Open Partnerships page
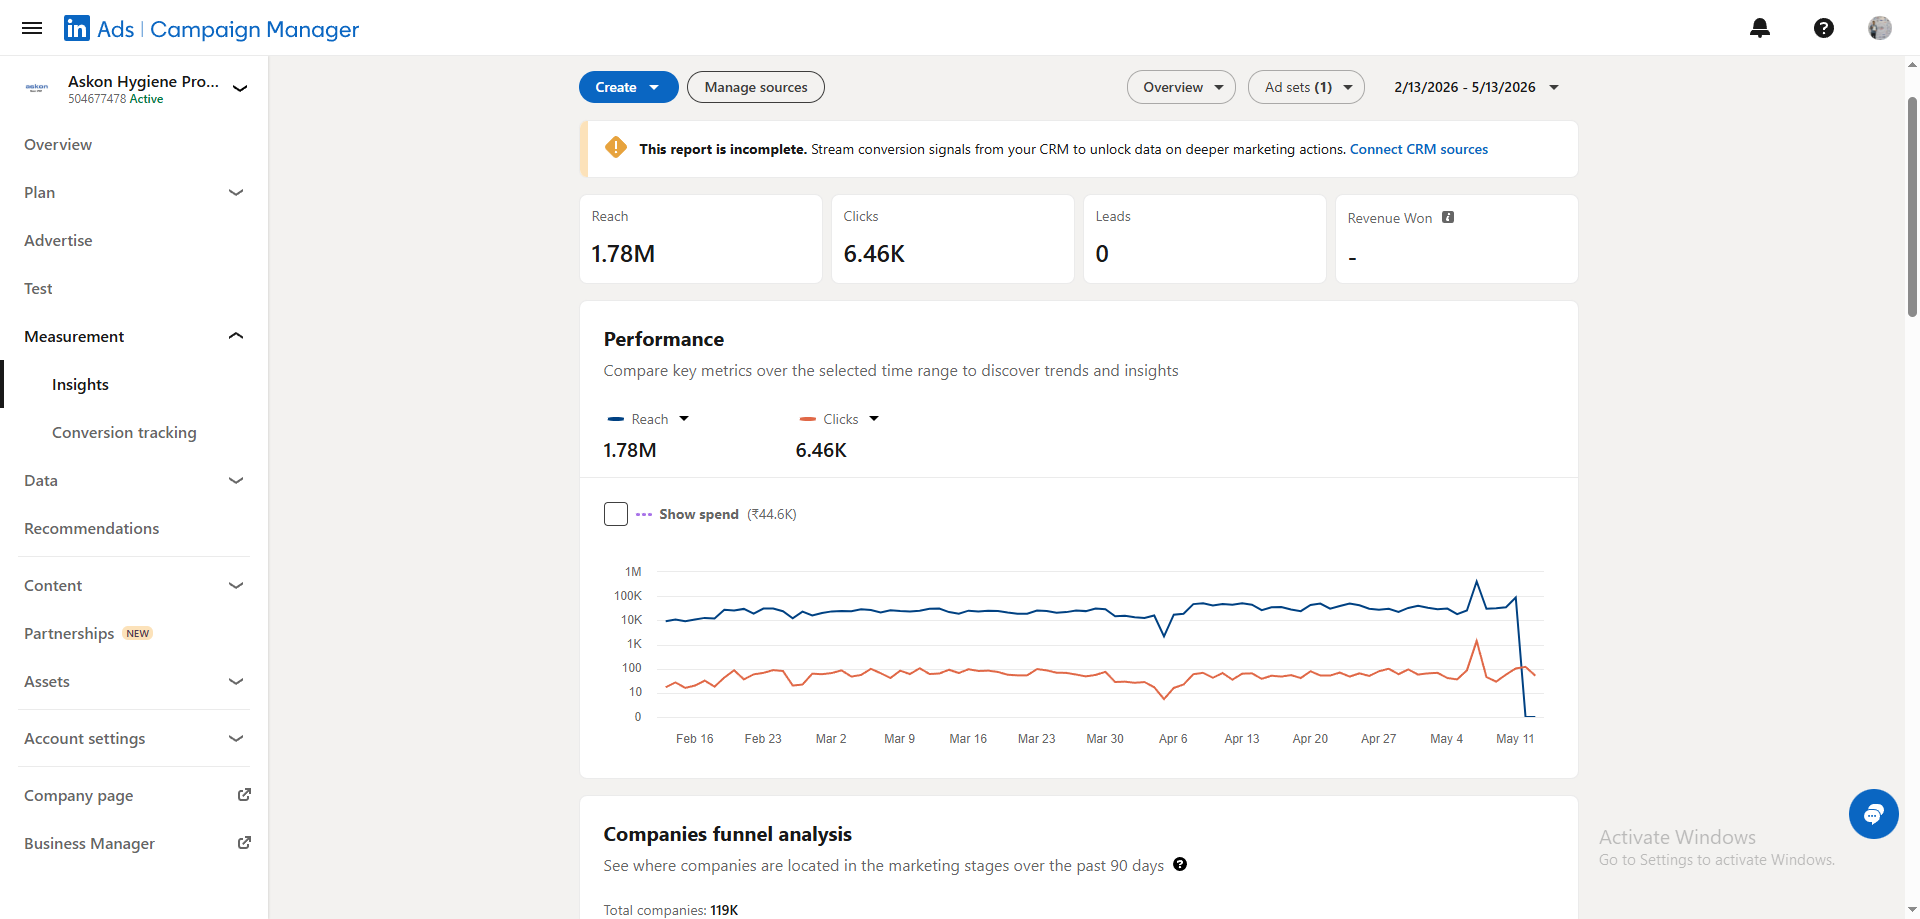The height and width of the screenshot is (919, 1920). (69, 633)
